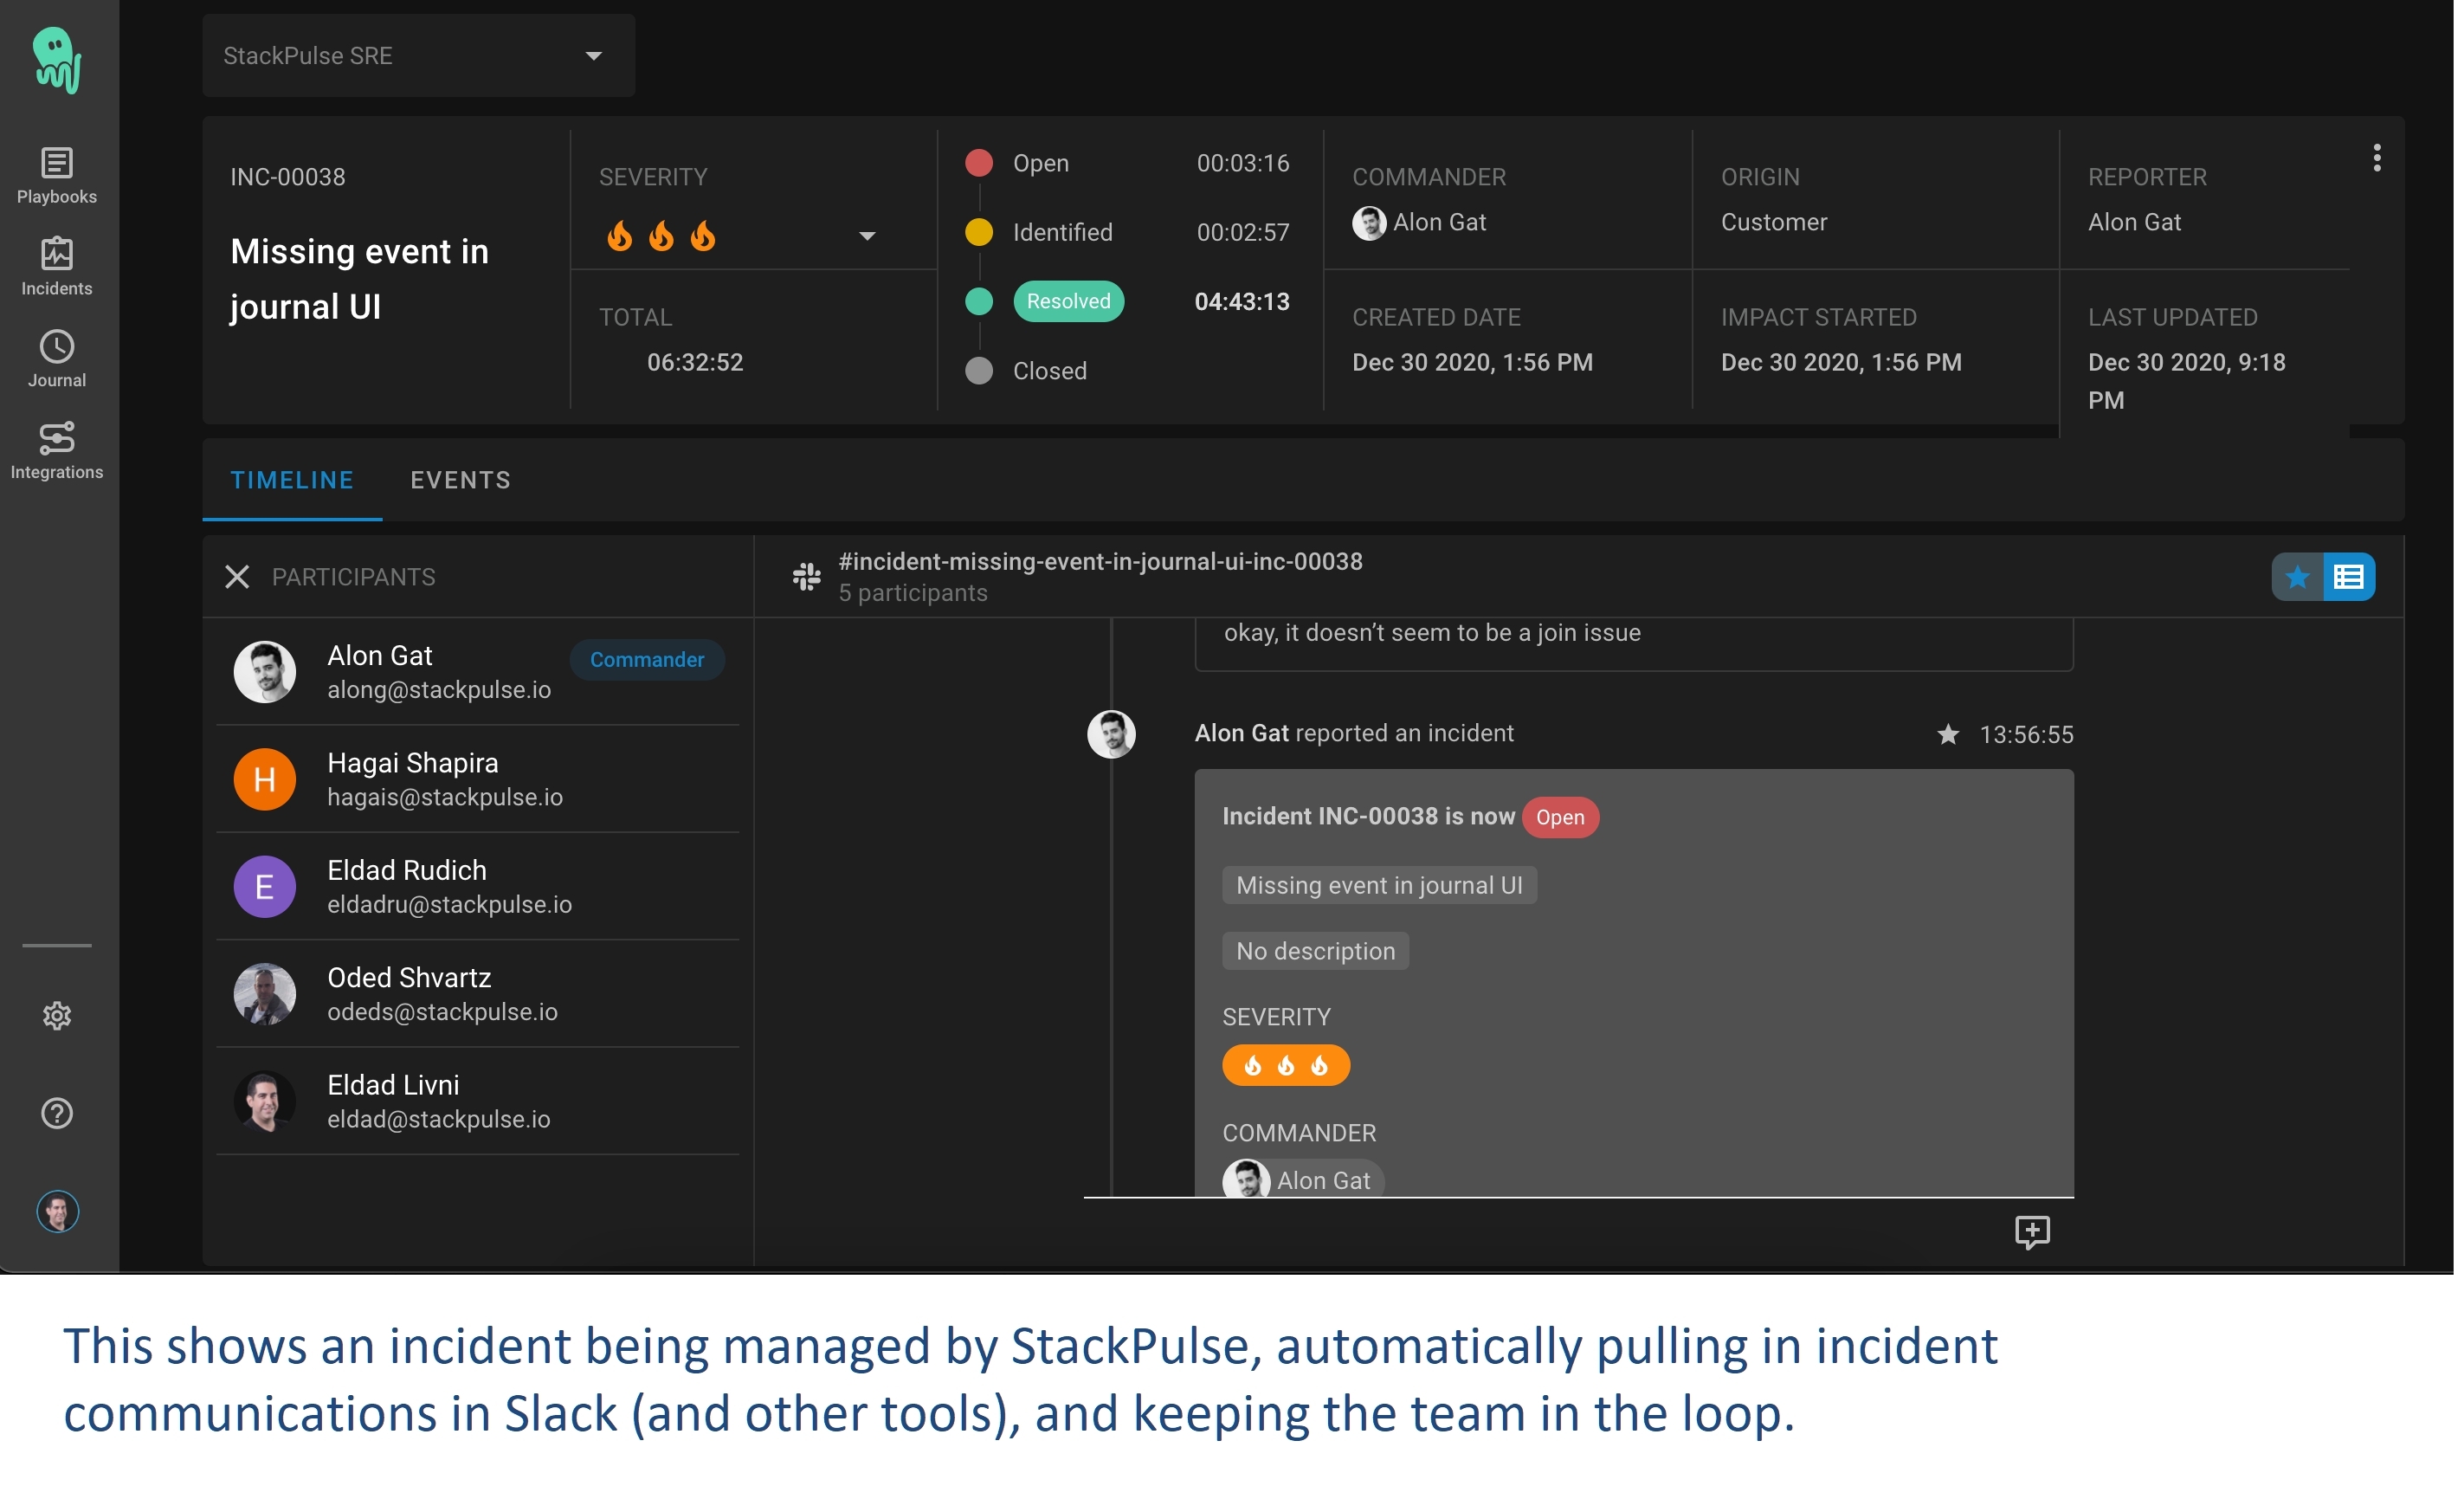Open the settings gear in sidebar
Screen dimensions: 2464x1499
point(57,1016)
